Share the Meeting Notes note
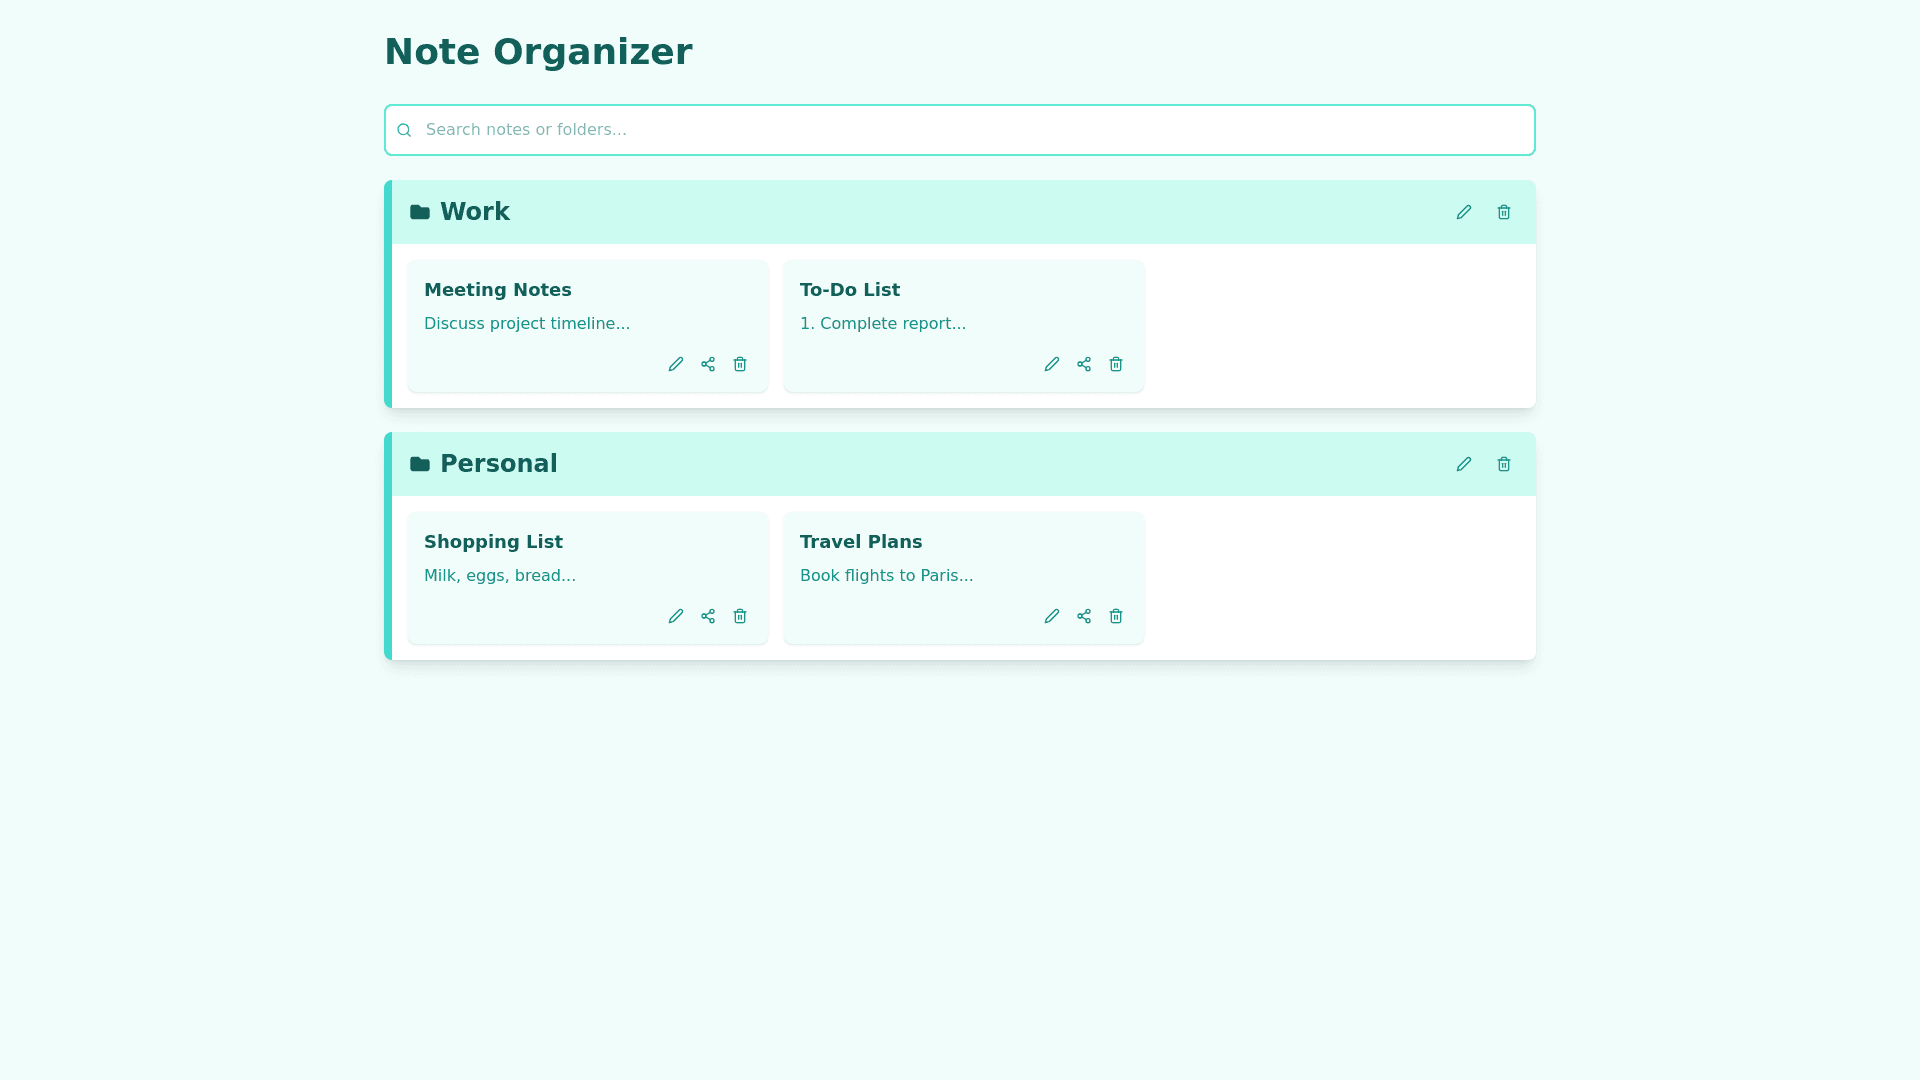 [x=708, y=364]
